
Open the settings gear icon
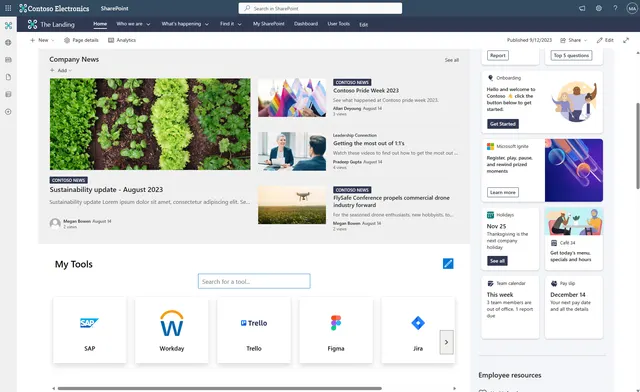coord(598,8)
